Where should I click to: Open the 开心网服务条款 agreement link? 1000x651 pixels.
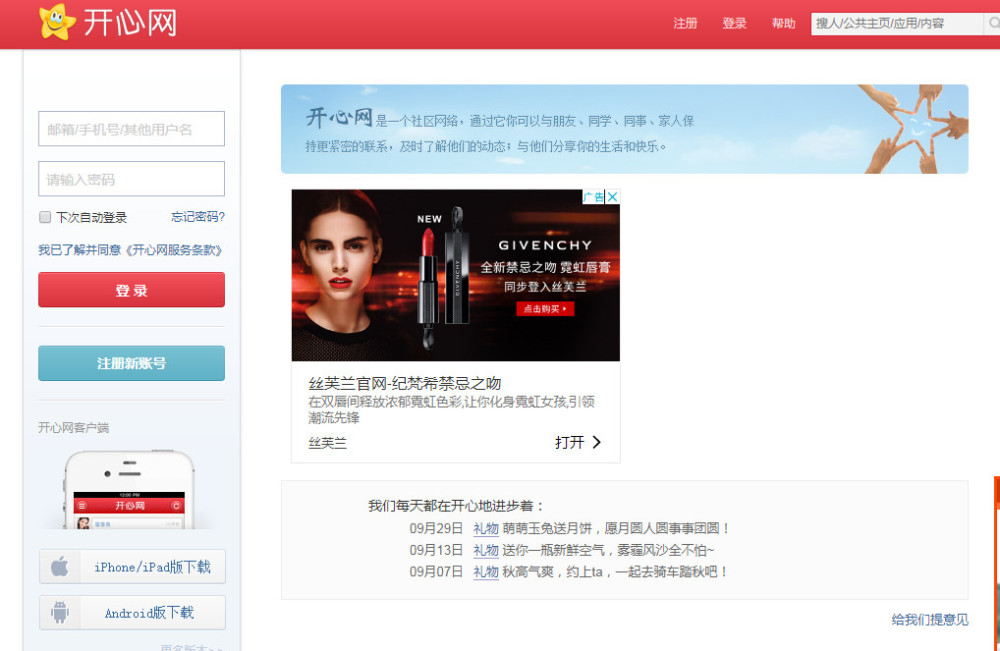coord(130,250)
